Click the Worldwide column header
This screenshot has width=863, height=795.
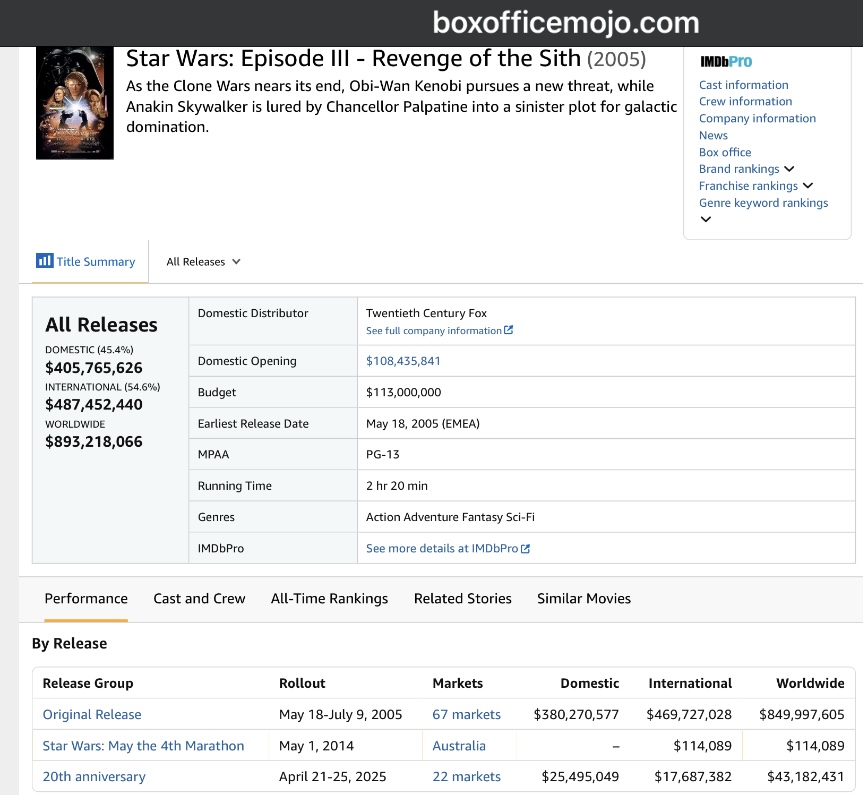click(x=810, y=683)
